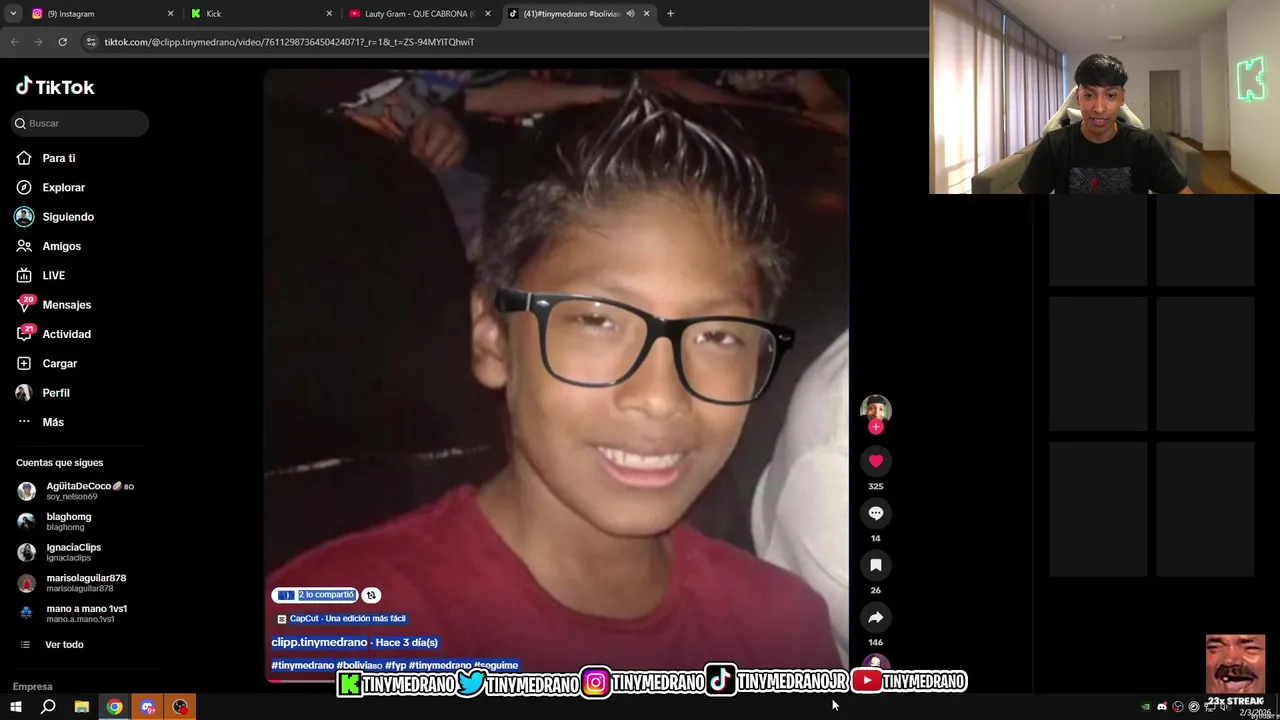Select the TikTok URL in address bar
The image size is (1280, 720).
pos(289,42)
